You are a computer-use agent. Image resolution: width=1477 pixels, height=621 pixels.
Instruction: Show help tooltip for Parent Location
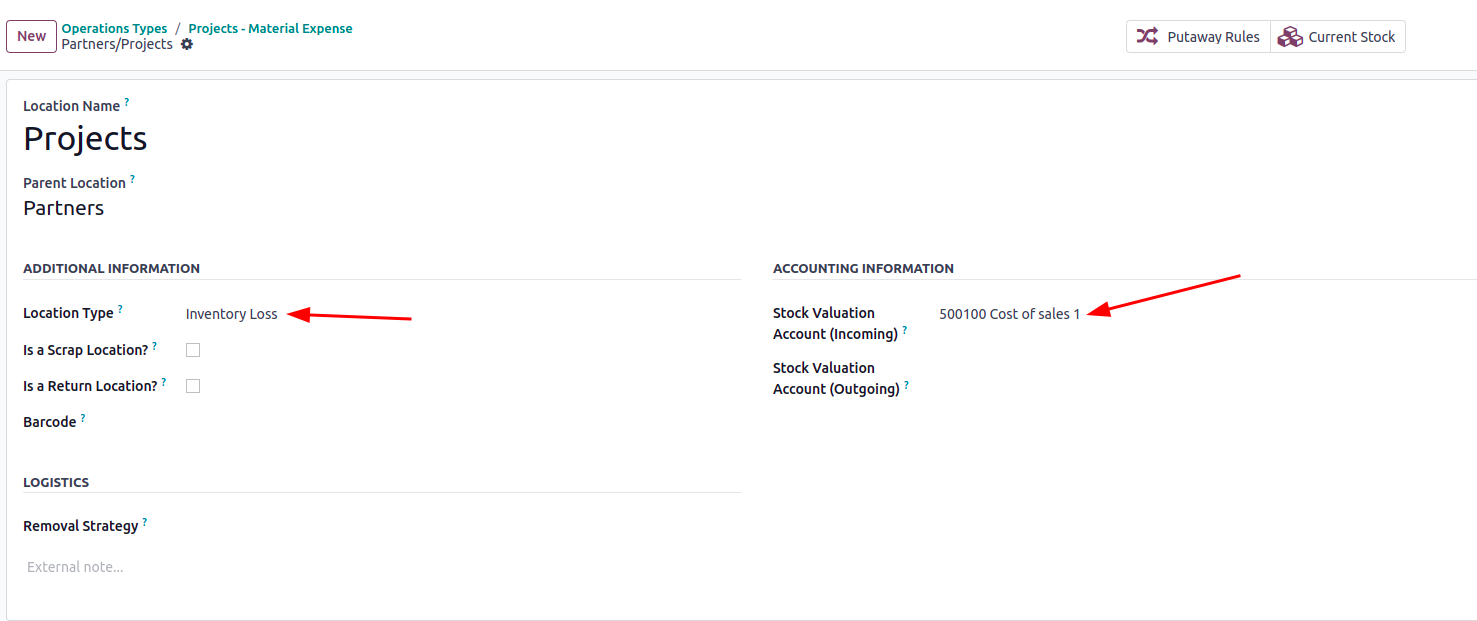(133, 179)
